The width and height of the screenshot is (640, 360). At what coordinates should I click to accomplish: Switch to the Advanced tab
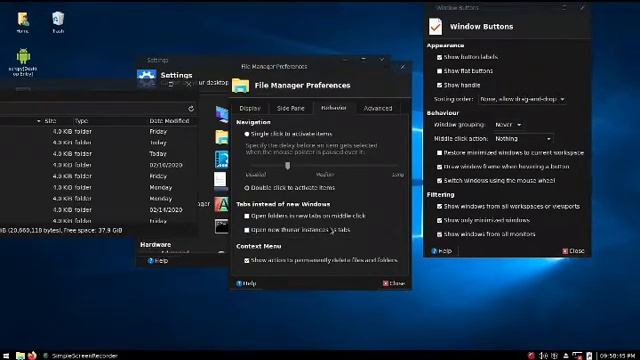point(378,109)
